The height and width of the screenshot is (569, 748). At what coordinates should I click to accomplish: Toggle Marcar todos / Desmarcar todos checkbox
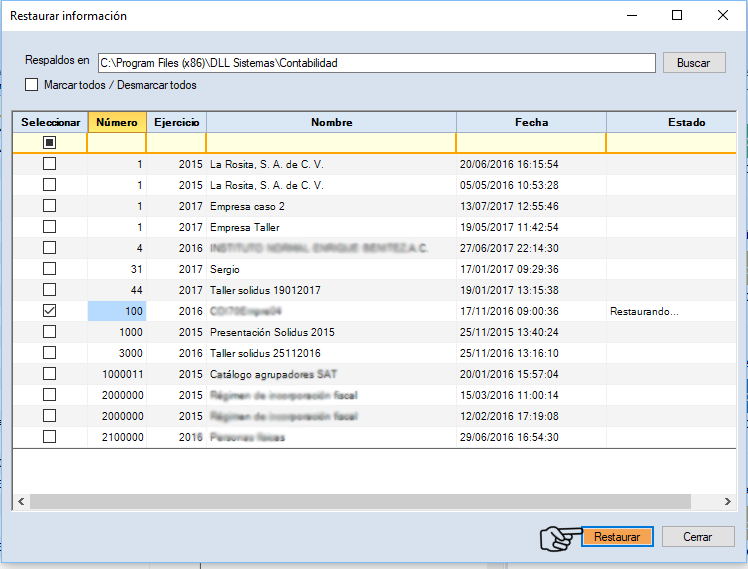coord(32,85)
